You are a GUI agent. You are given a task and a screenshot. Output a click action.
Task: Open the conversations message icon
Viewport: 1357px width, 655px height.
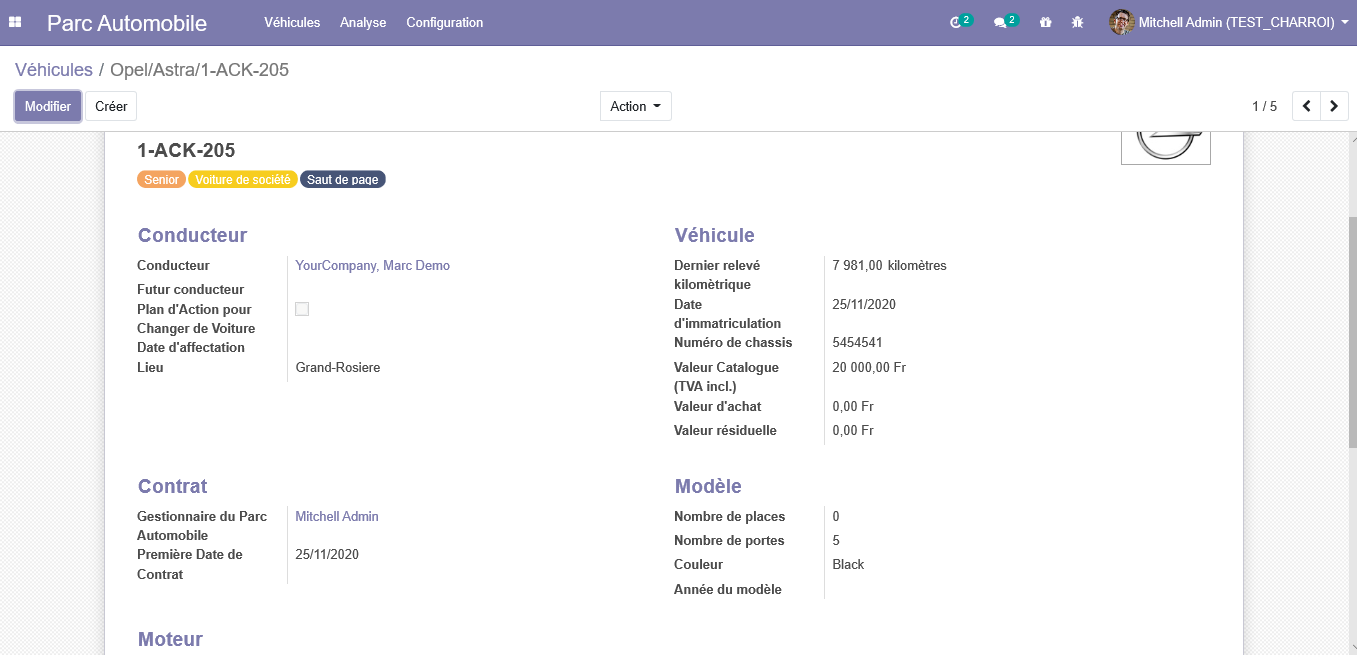[1002, 22]
